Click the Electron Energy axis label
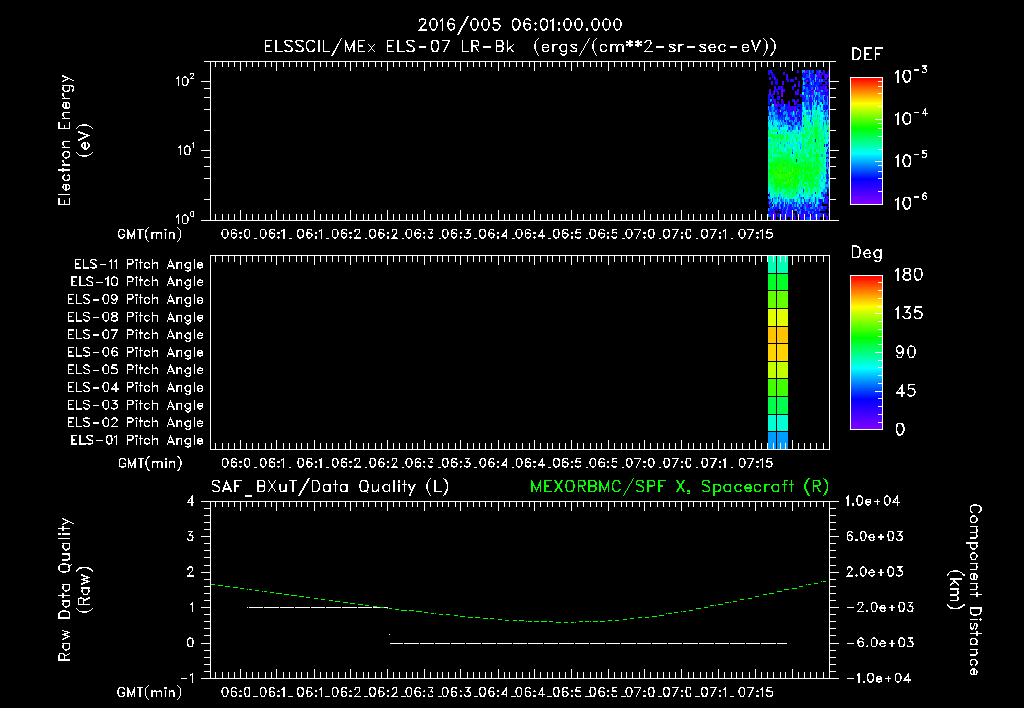Image resolution: width=1024 pixels, height=708 pixels. coord(74,140)
